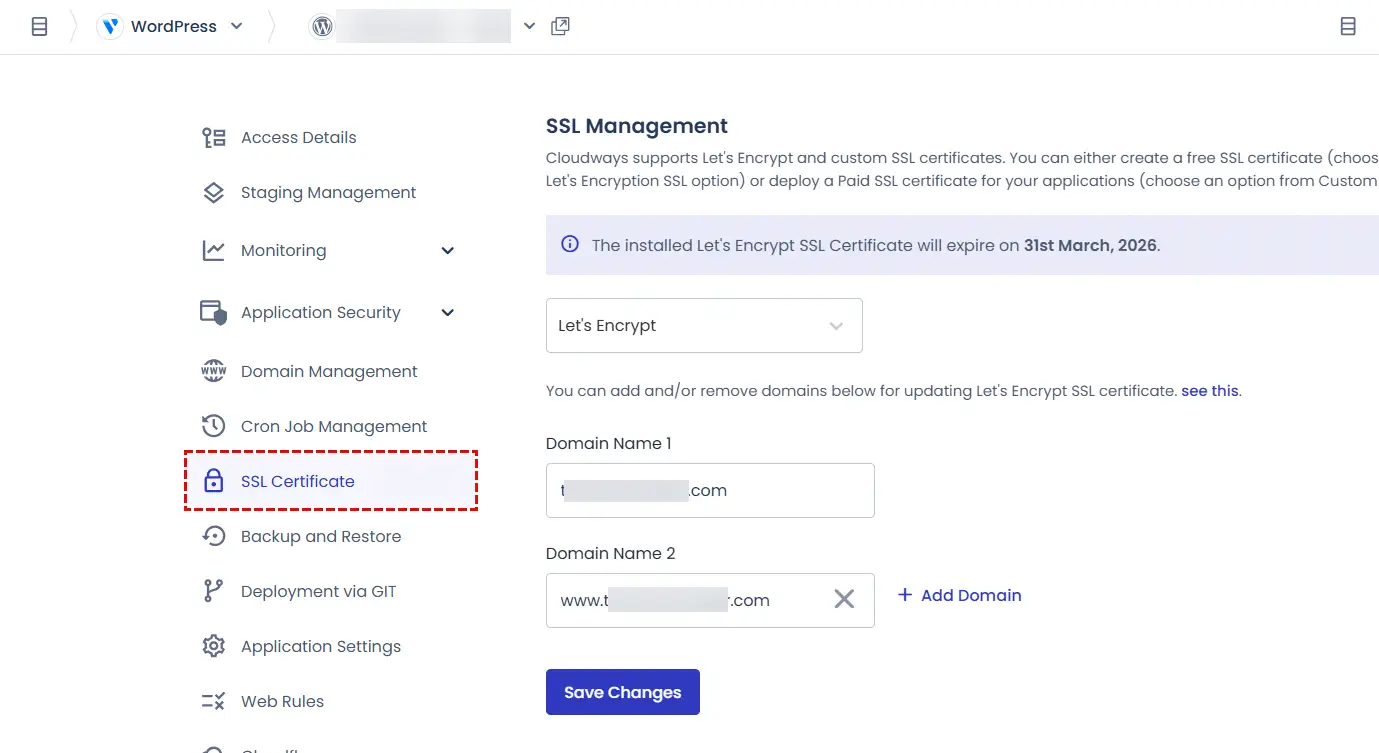
Task: Click the Deployment via GIT branch icon
Action: [x=214, y=591]
